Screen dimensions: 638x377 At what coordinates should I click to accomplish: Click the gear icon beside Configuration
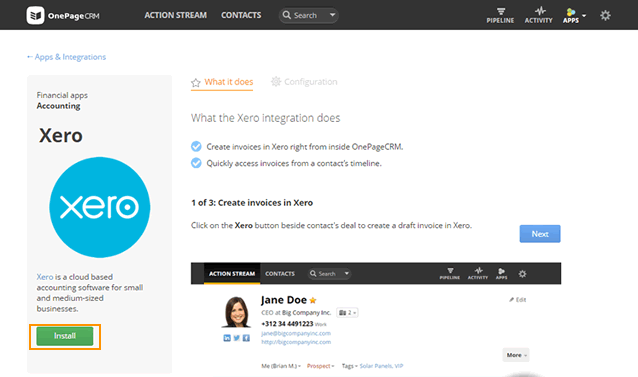(276, 81)
